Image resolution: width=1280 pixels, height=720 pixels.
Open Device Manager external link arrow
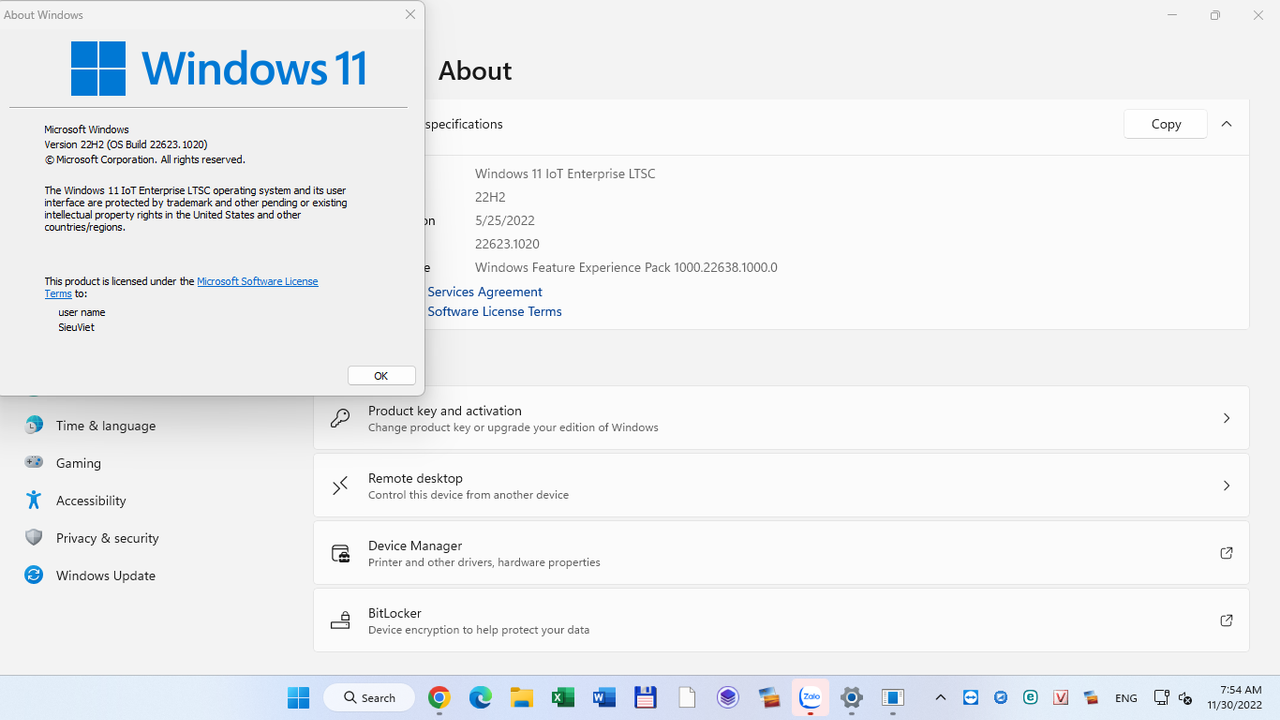1226,553
